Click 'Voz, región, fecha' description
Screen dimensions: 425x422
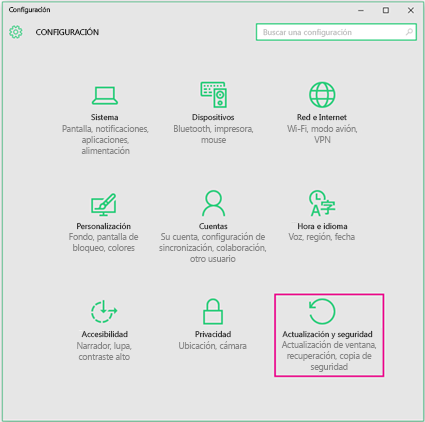(322, 237)
